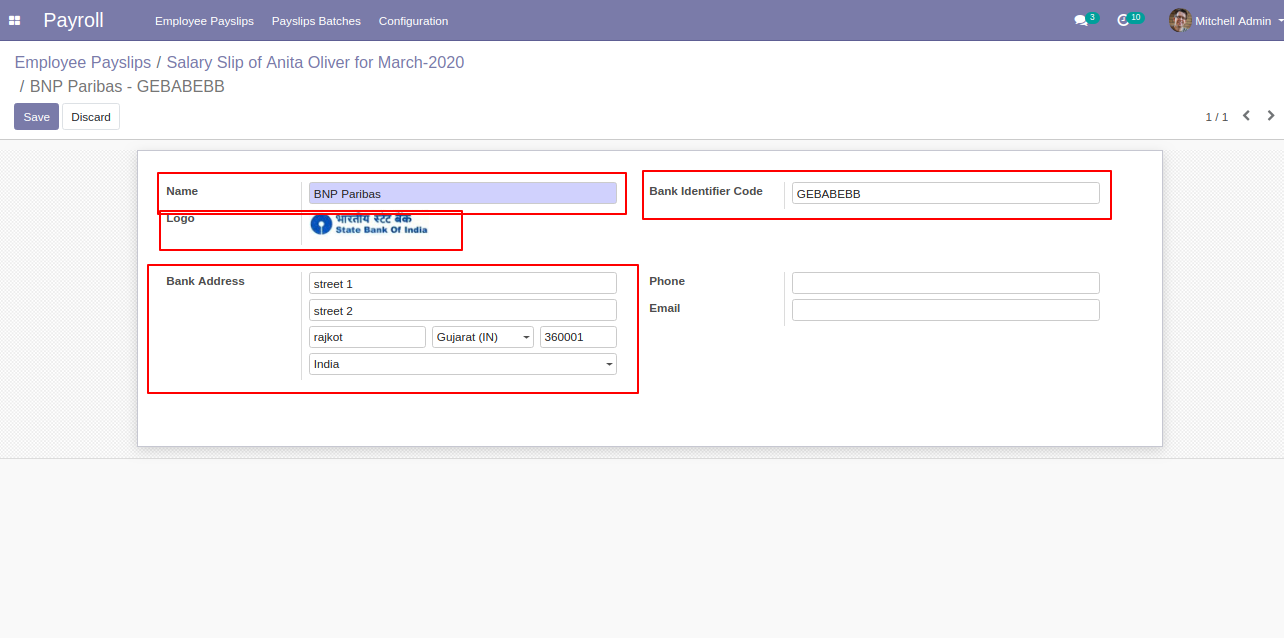Save the bank record
Screen dimensions: 1284x638
36,117
